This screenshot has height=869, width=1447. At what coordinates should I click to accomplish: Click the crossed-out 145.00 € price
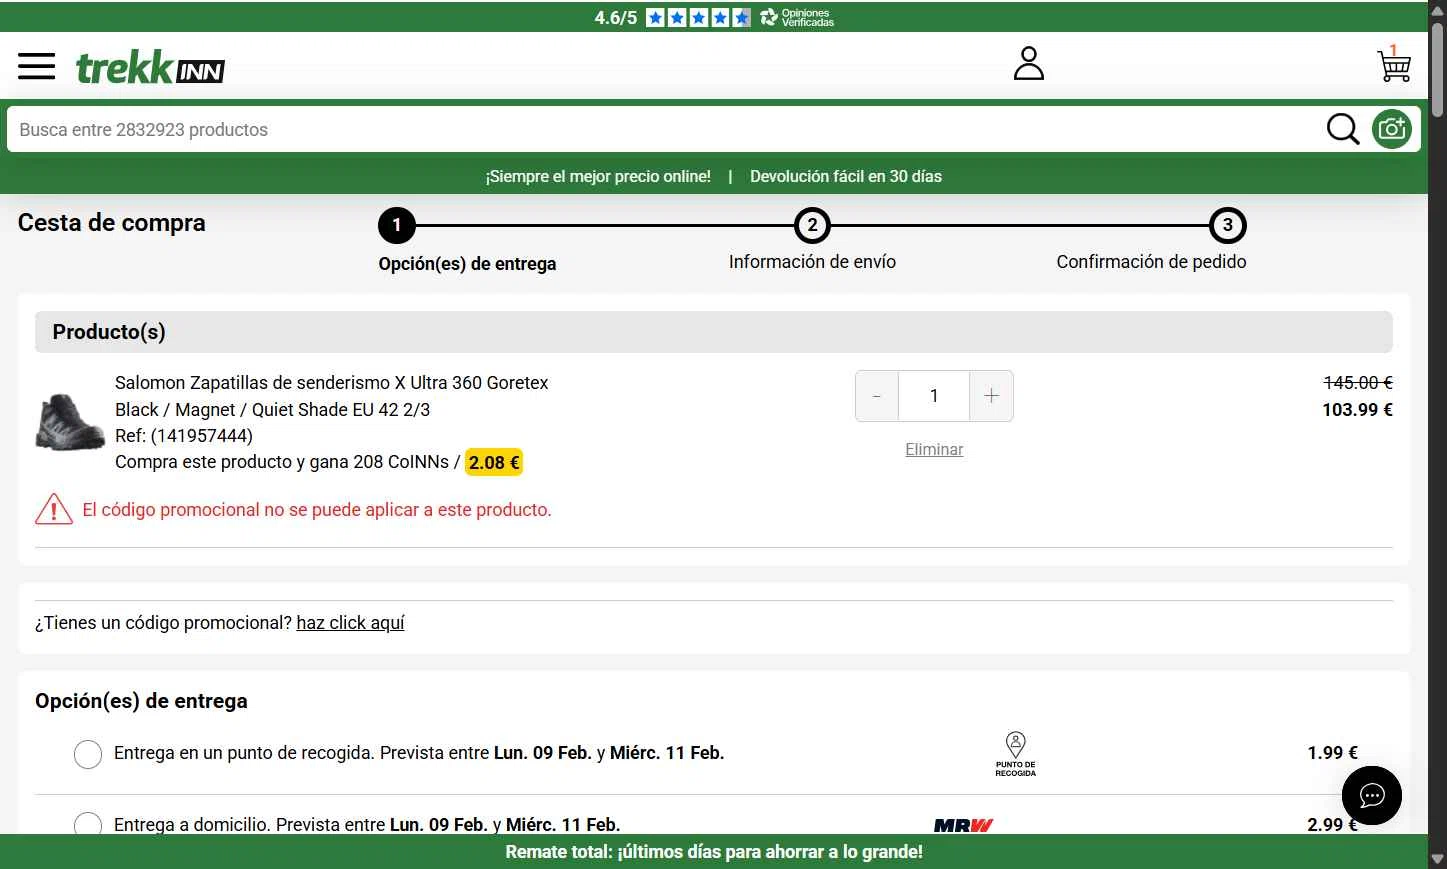pos(1358,382)
